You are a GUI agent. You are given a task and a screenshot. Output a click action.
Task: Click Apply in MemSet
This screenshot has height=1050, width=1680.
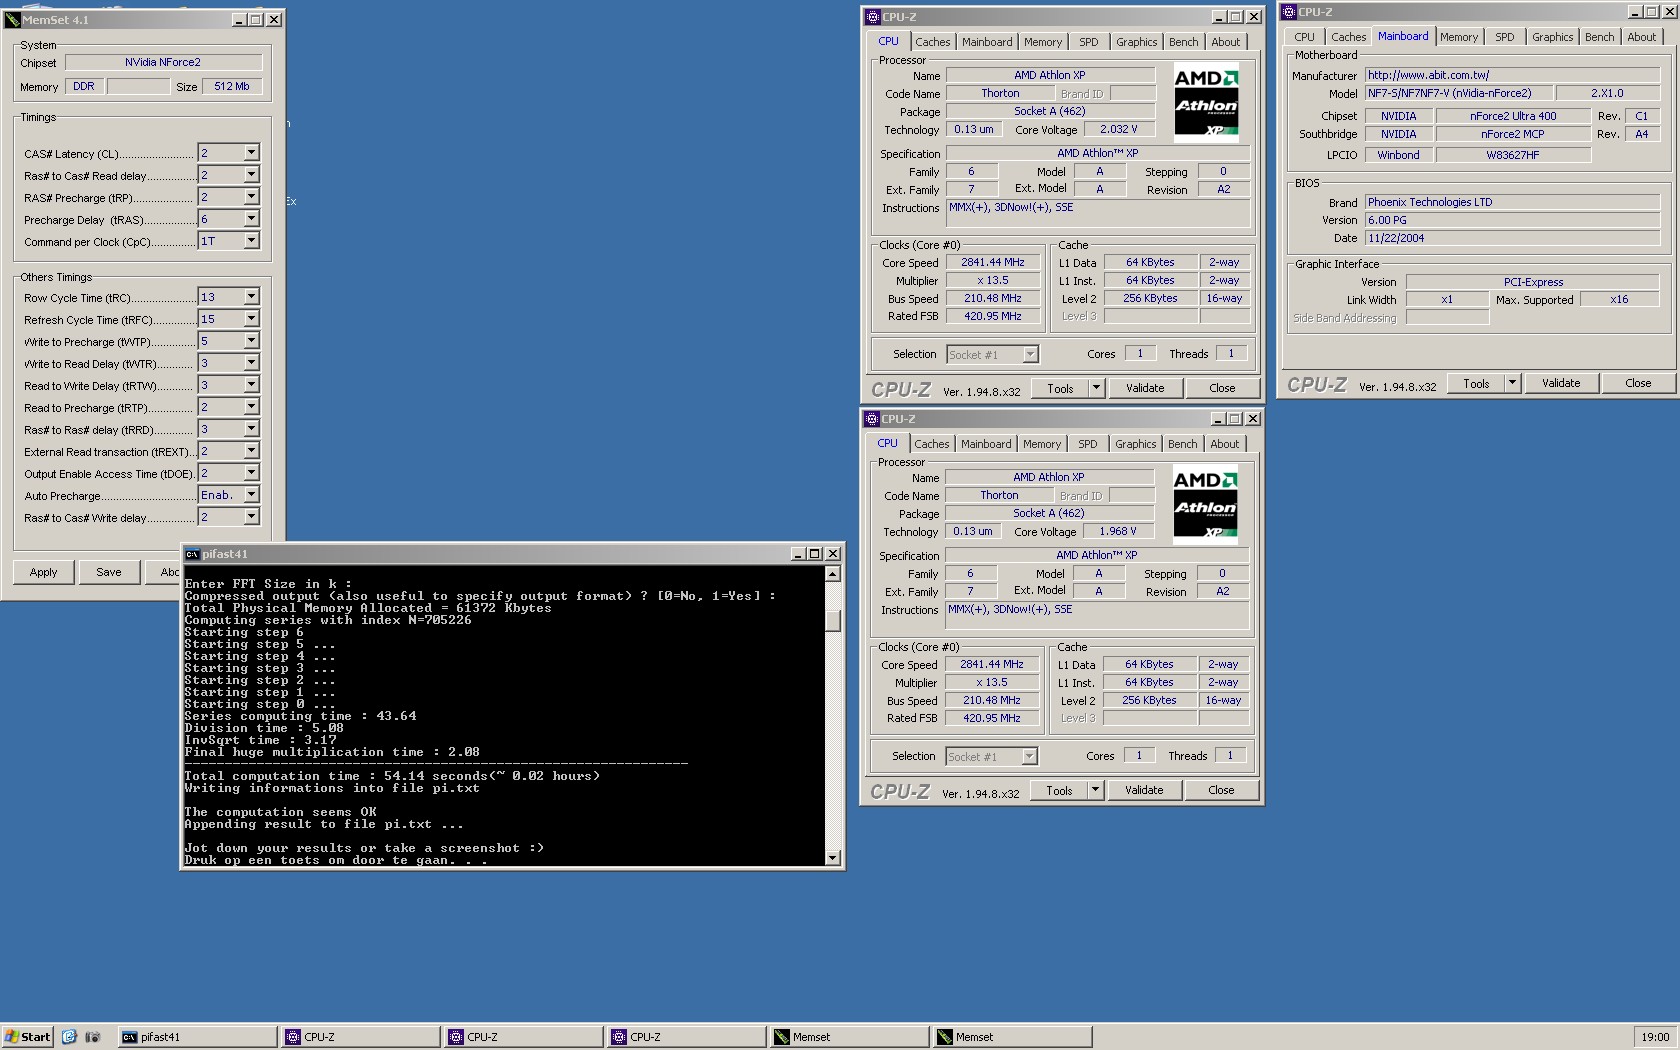pos(43,572)
